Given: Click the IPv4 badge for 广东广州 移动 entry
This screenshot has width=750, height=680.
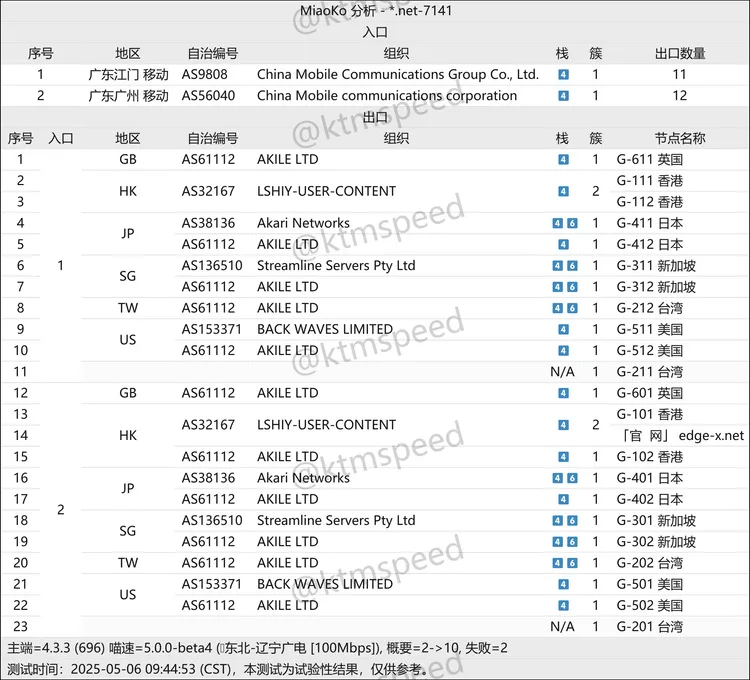Looking at the screenshot, I should click(x=563, y=96).
